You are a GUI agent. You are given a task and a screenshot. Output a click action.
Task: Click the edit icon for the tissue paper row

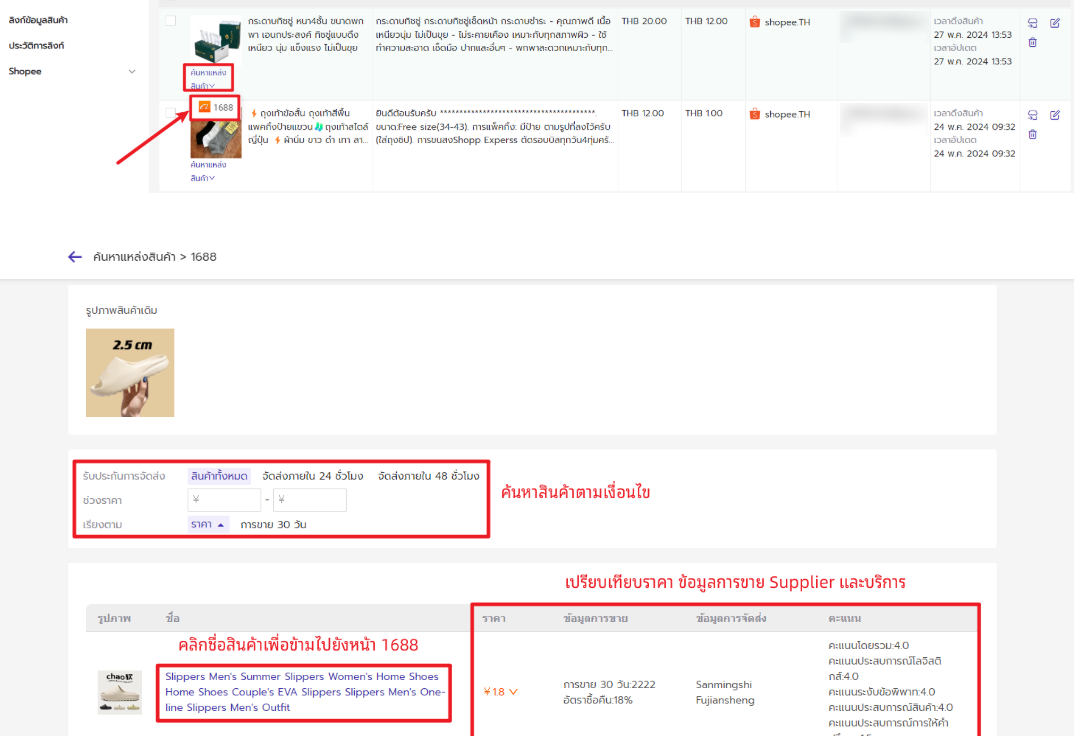[1055, 23]
